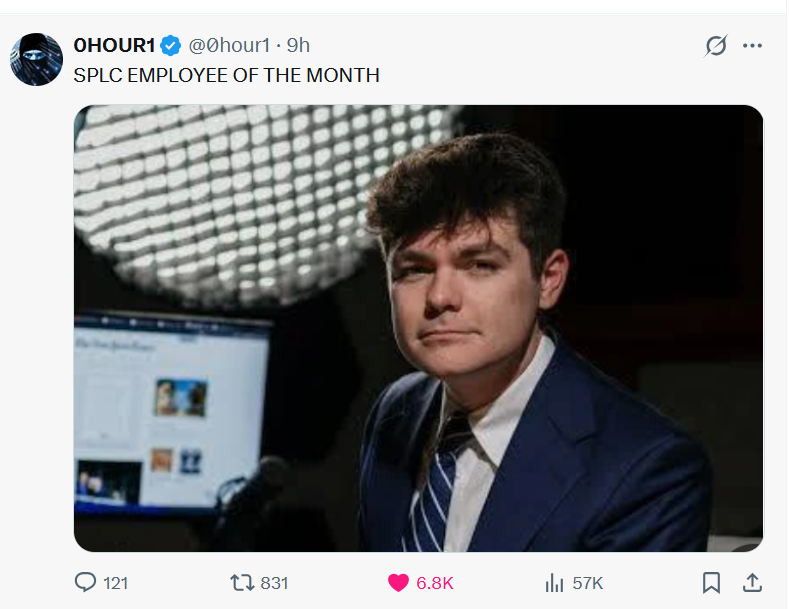Open the Grok explain icon
Image resolution: width=789 pixels, height=609 pixels.
pos(716,46)
